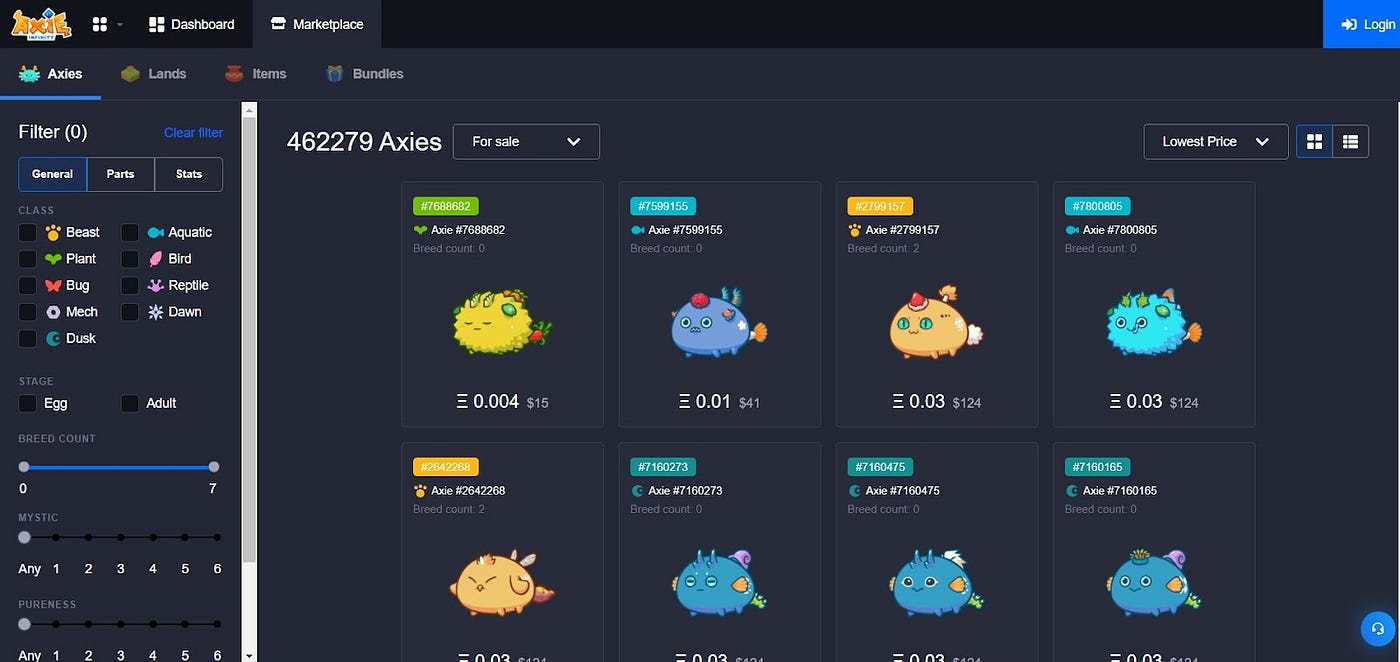Click the #7800805 ID badge

1098,206
